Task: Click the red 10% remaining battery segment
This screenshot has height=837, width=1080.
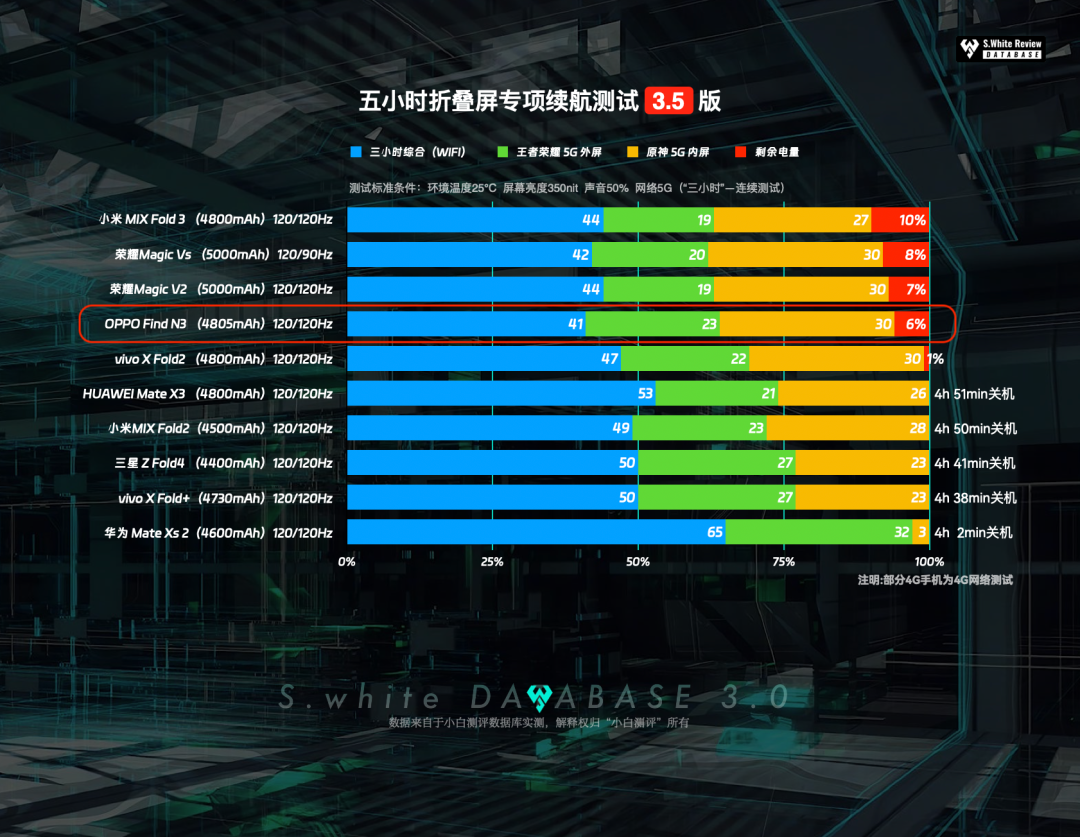Action: (x=900, y=220)
